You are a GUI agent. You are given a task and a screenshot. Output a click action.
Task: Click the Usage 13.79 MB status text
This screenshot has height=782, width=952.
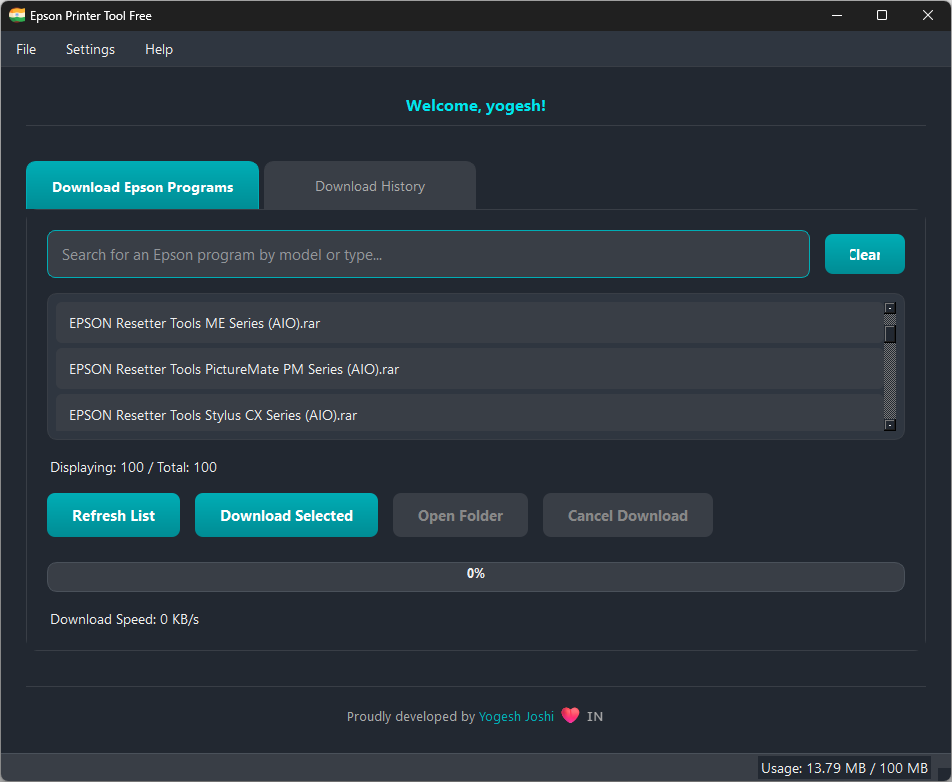[845, 768]
